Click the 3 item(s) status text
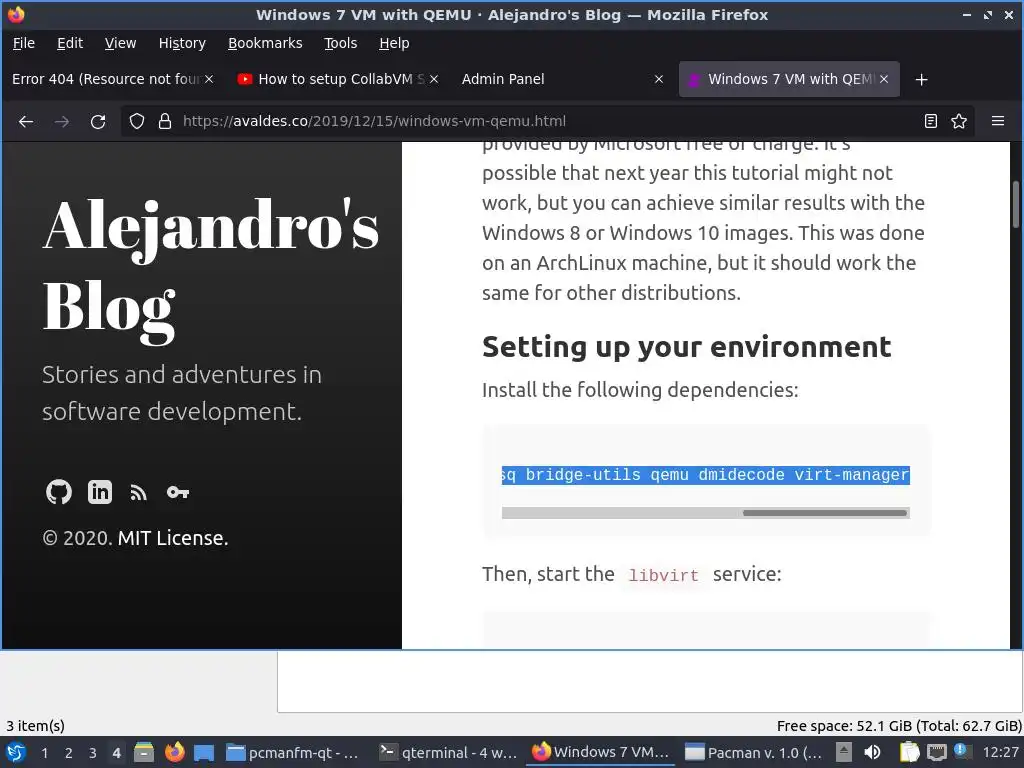This screenshot has width=1024, height=768. tap(36, 726)
